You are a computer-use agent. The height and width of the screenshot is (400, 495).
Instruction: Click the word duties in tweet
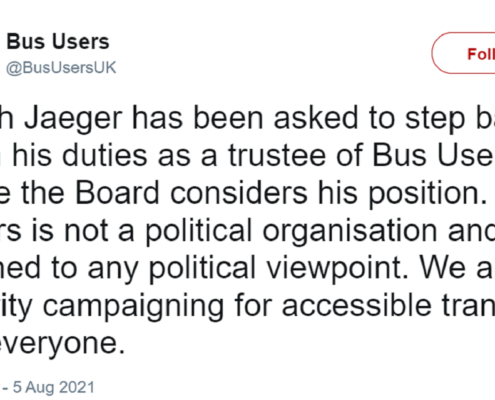click(x=105, y=156)
